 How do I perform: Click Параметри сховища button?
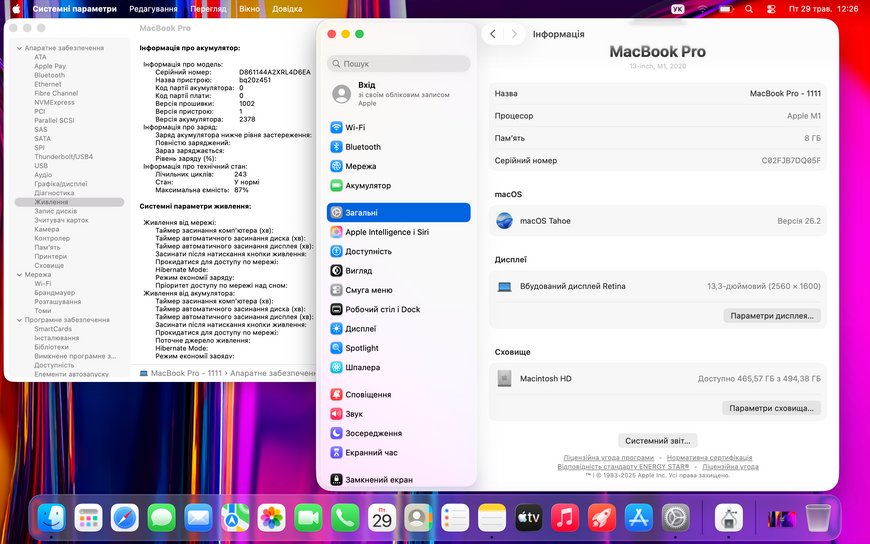(x=771, y=408)
